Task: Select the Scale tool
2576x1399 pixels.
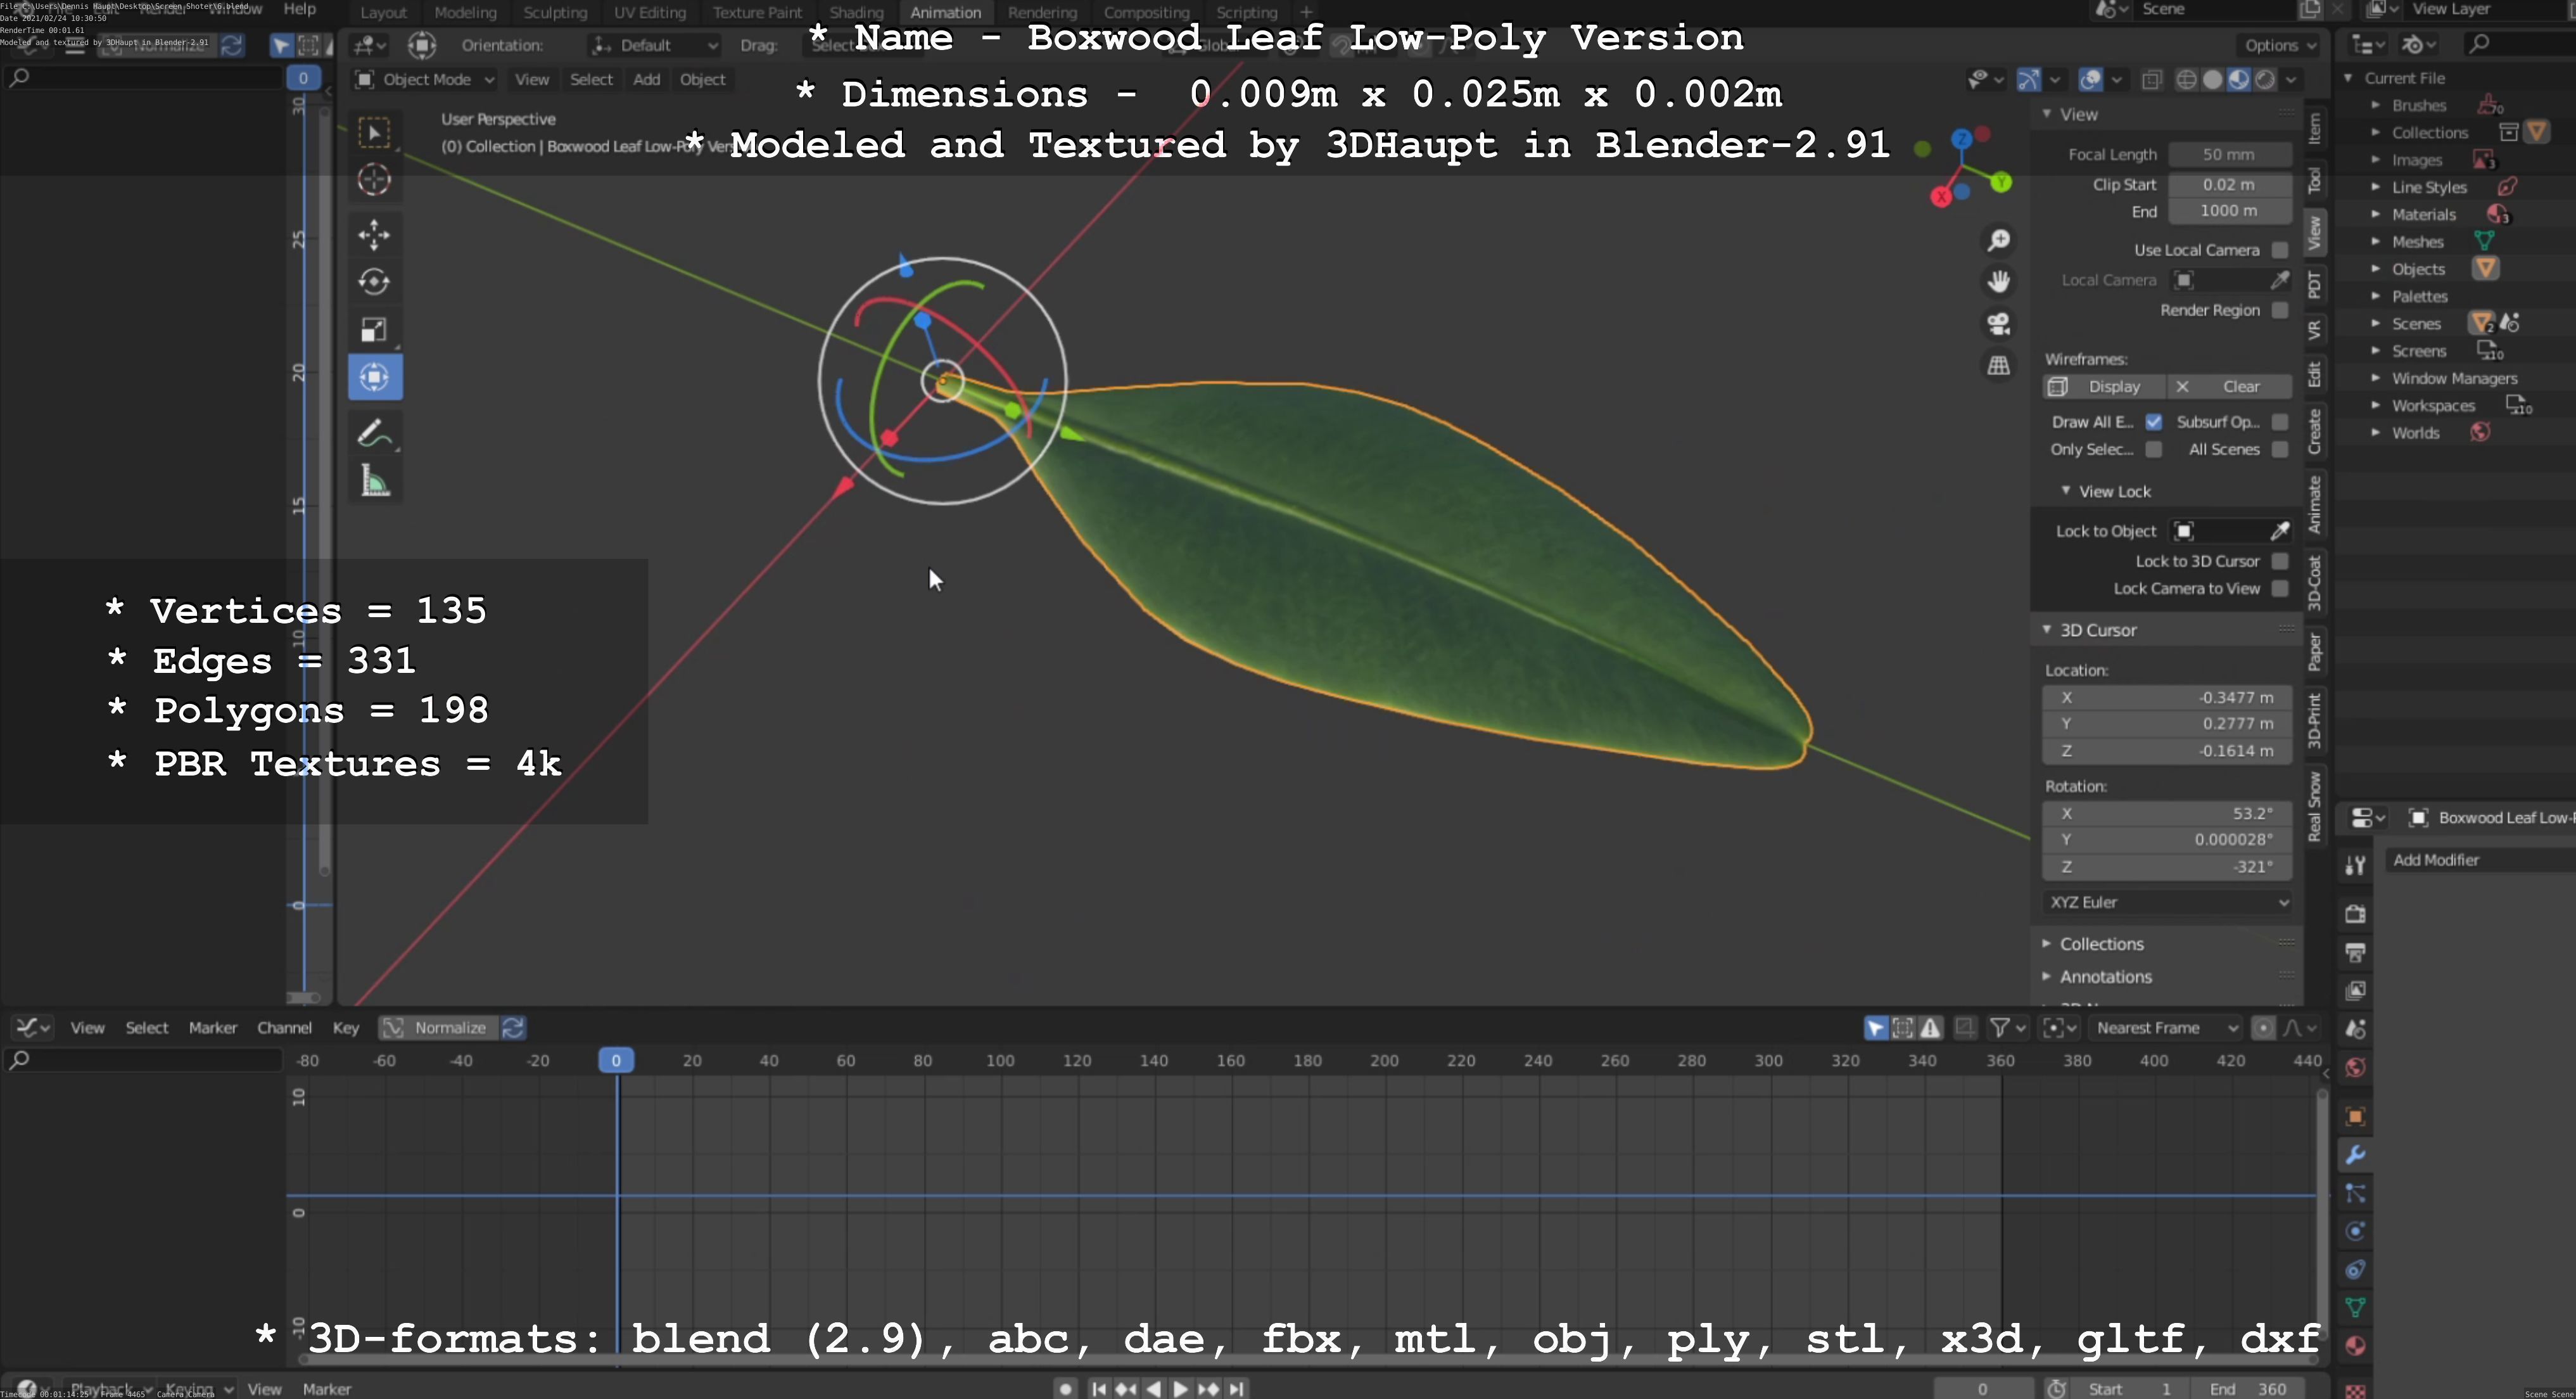Action: tap(375, 330)
